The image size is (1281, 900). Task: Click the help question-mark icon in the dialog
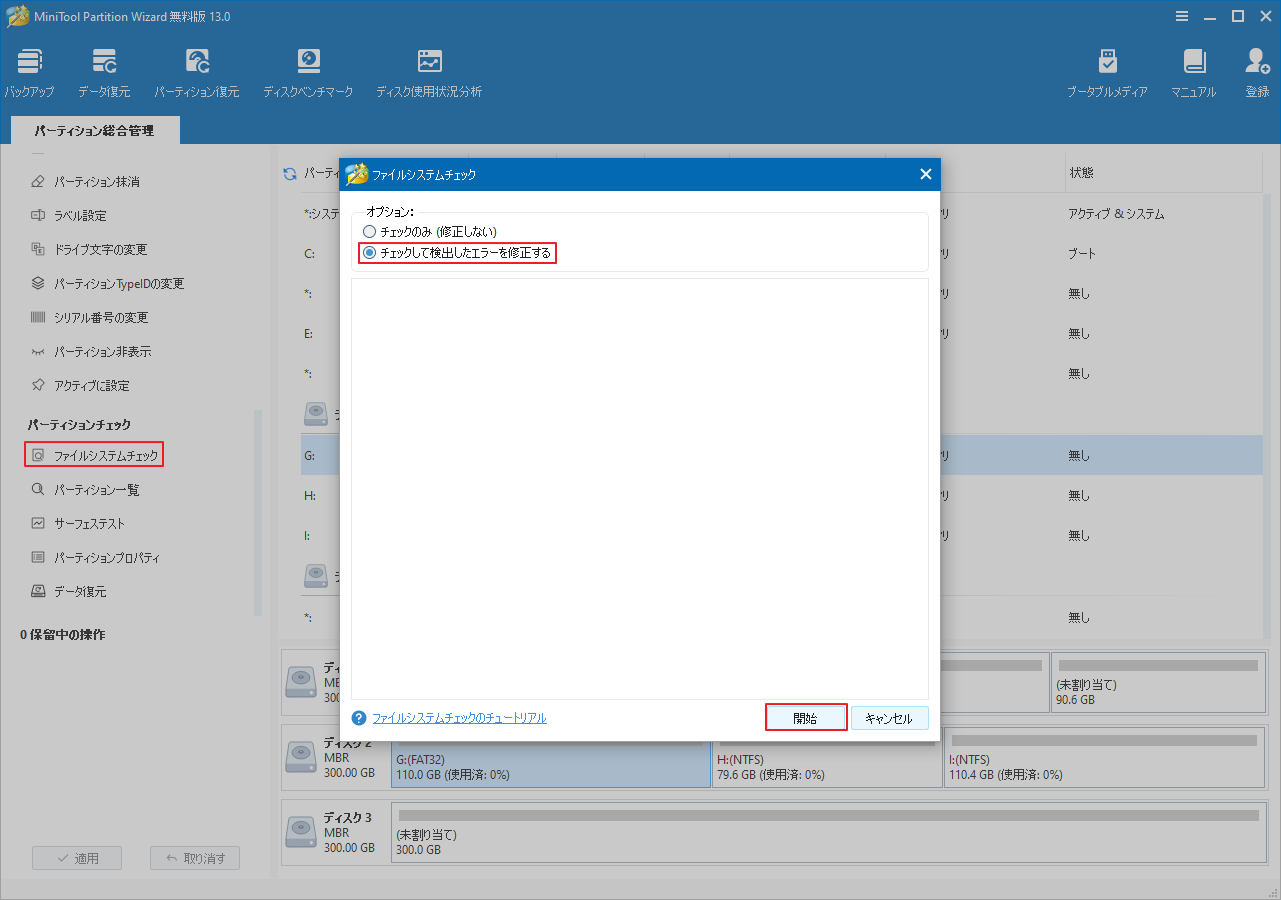[358, 717]
